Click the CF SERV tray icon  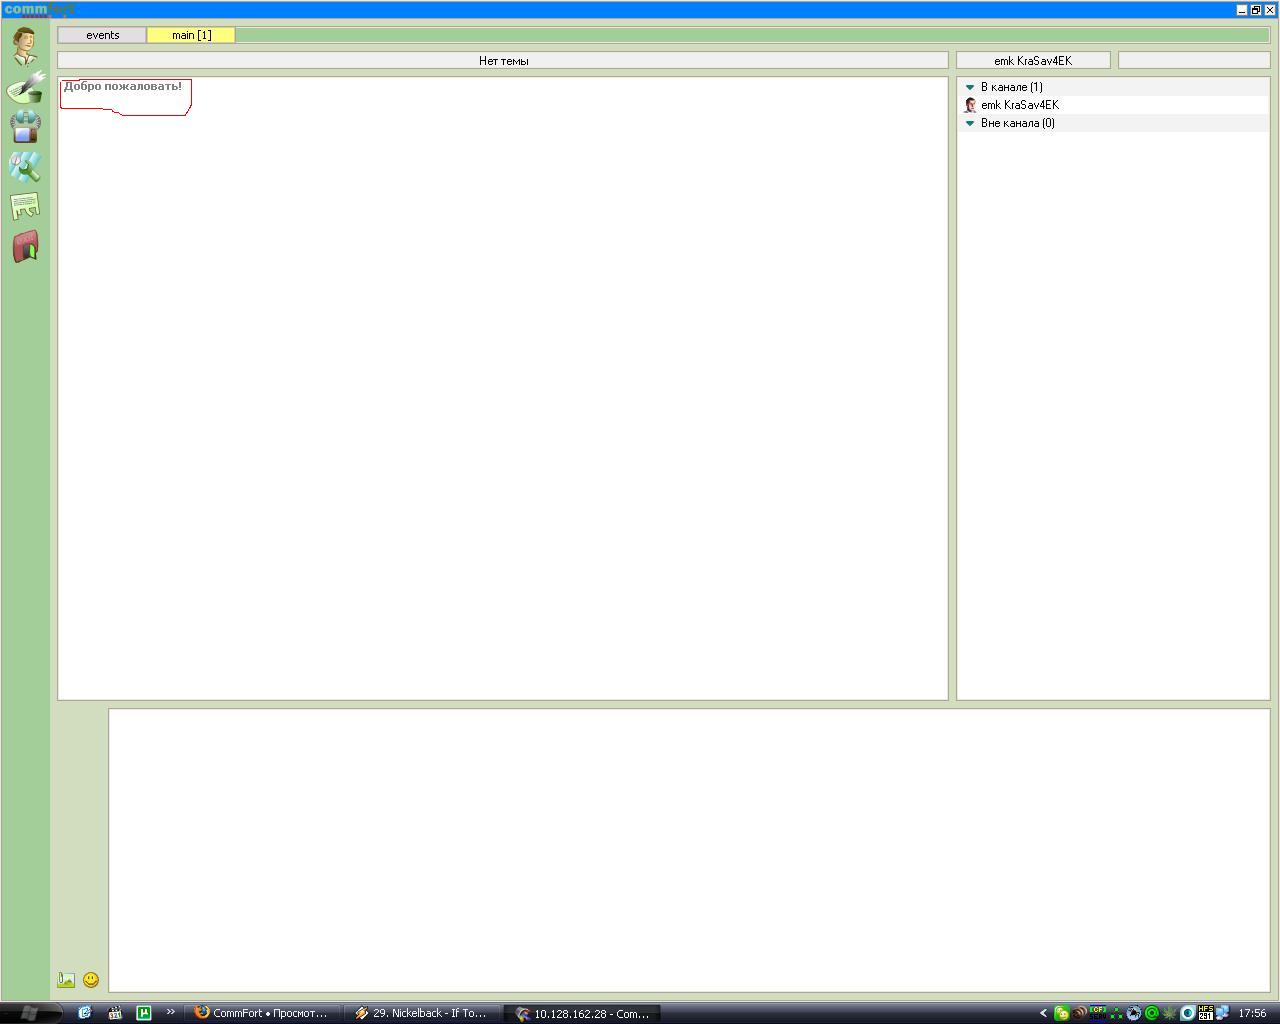point(1098,1013)
